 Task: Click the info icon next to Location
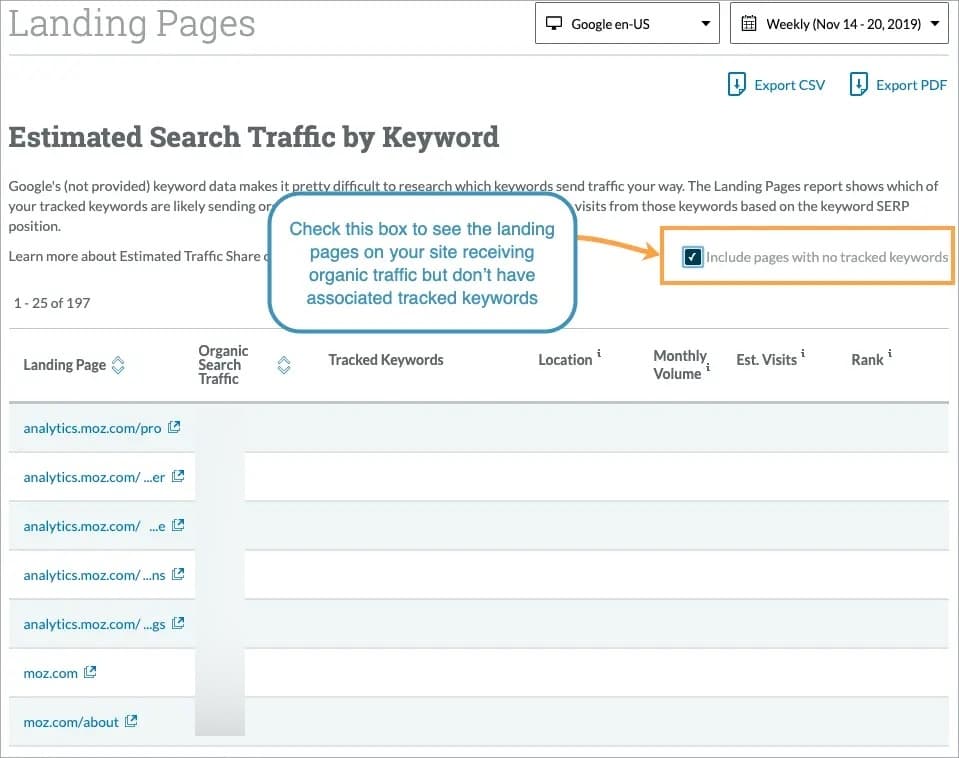point(599,352)
